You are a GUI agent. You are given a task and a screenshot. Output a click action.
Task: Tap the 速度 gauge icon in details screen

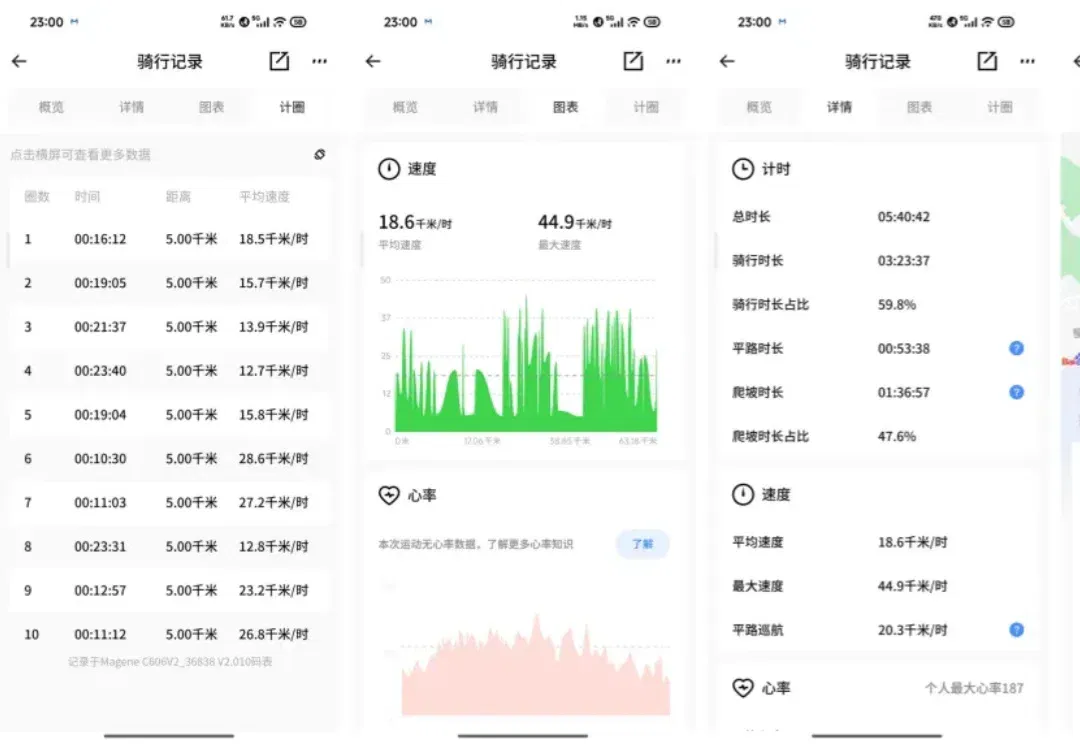point(742,494)
